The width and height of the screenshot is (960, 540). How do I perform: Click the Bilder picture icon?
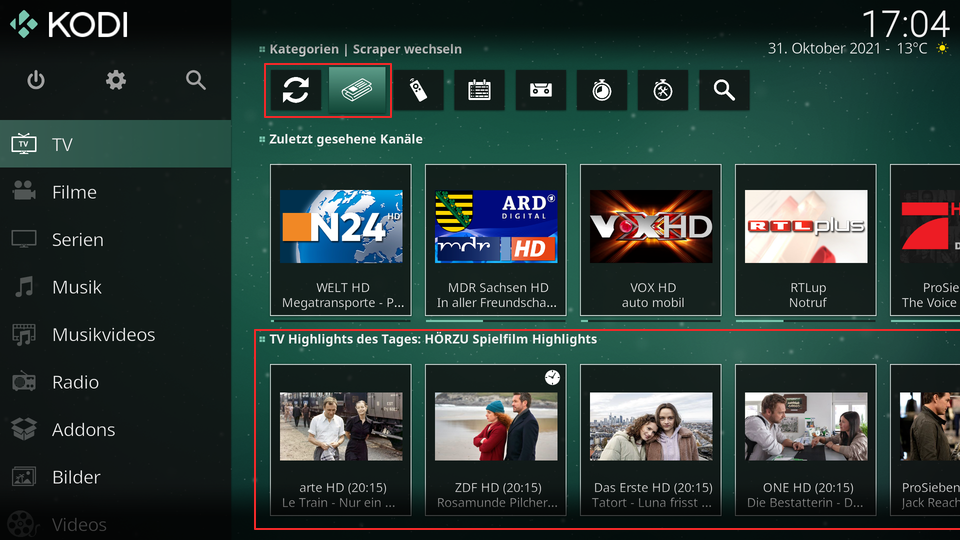pyautogui.click(x=24, y=477)
